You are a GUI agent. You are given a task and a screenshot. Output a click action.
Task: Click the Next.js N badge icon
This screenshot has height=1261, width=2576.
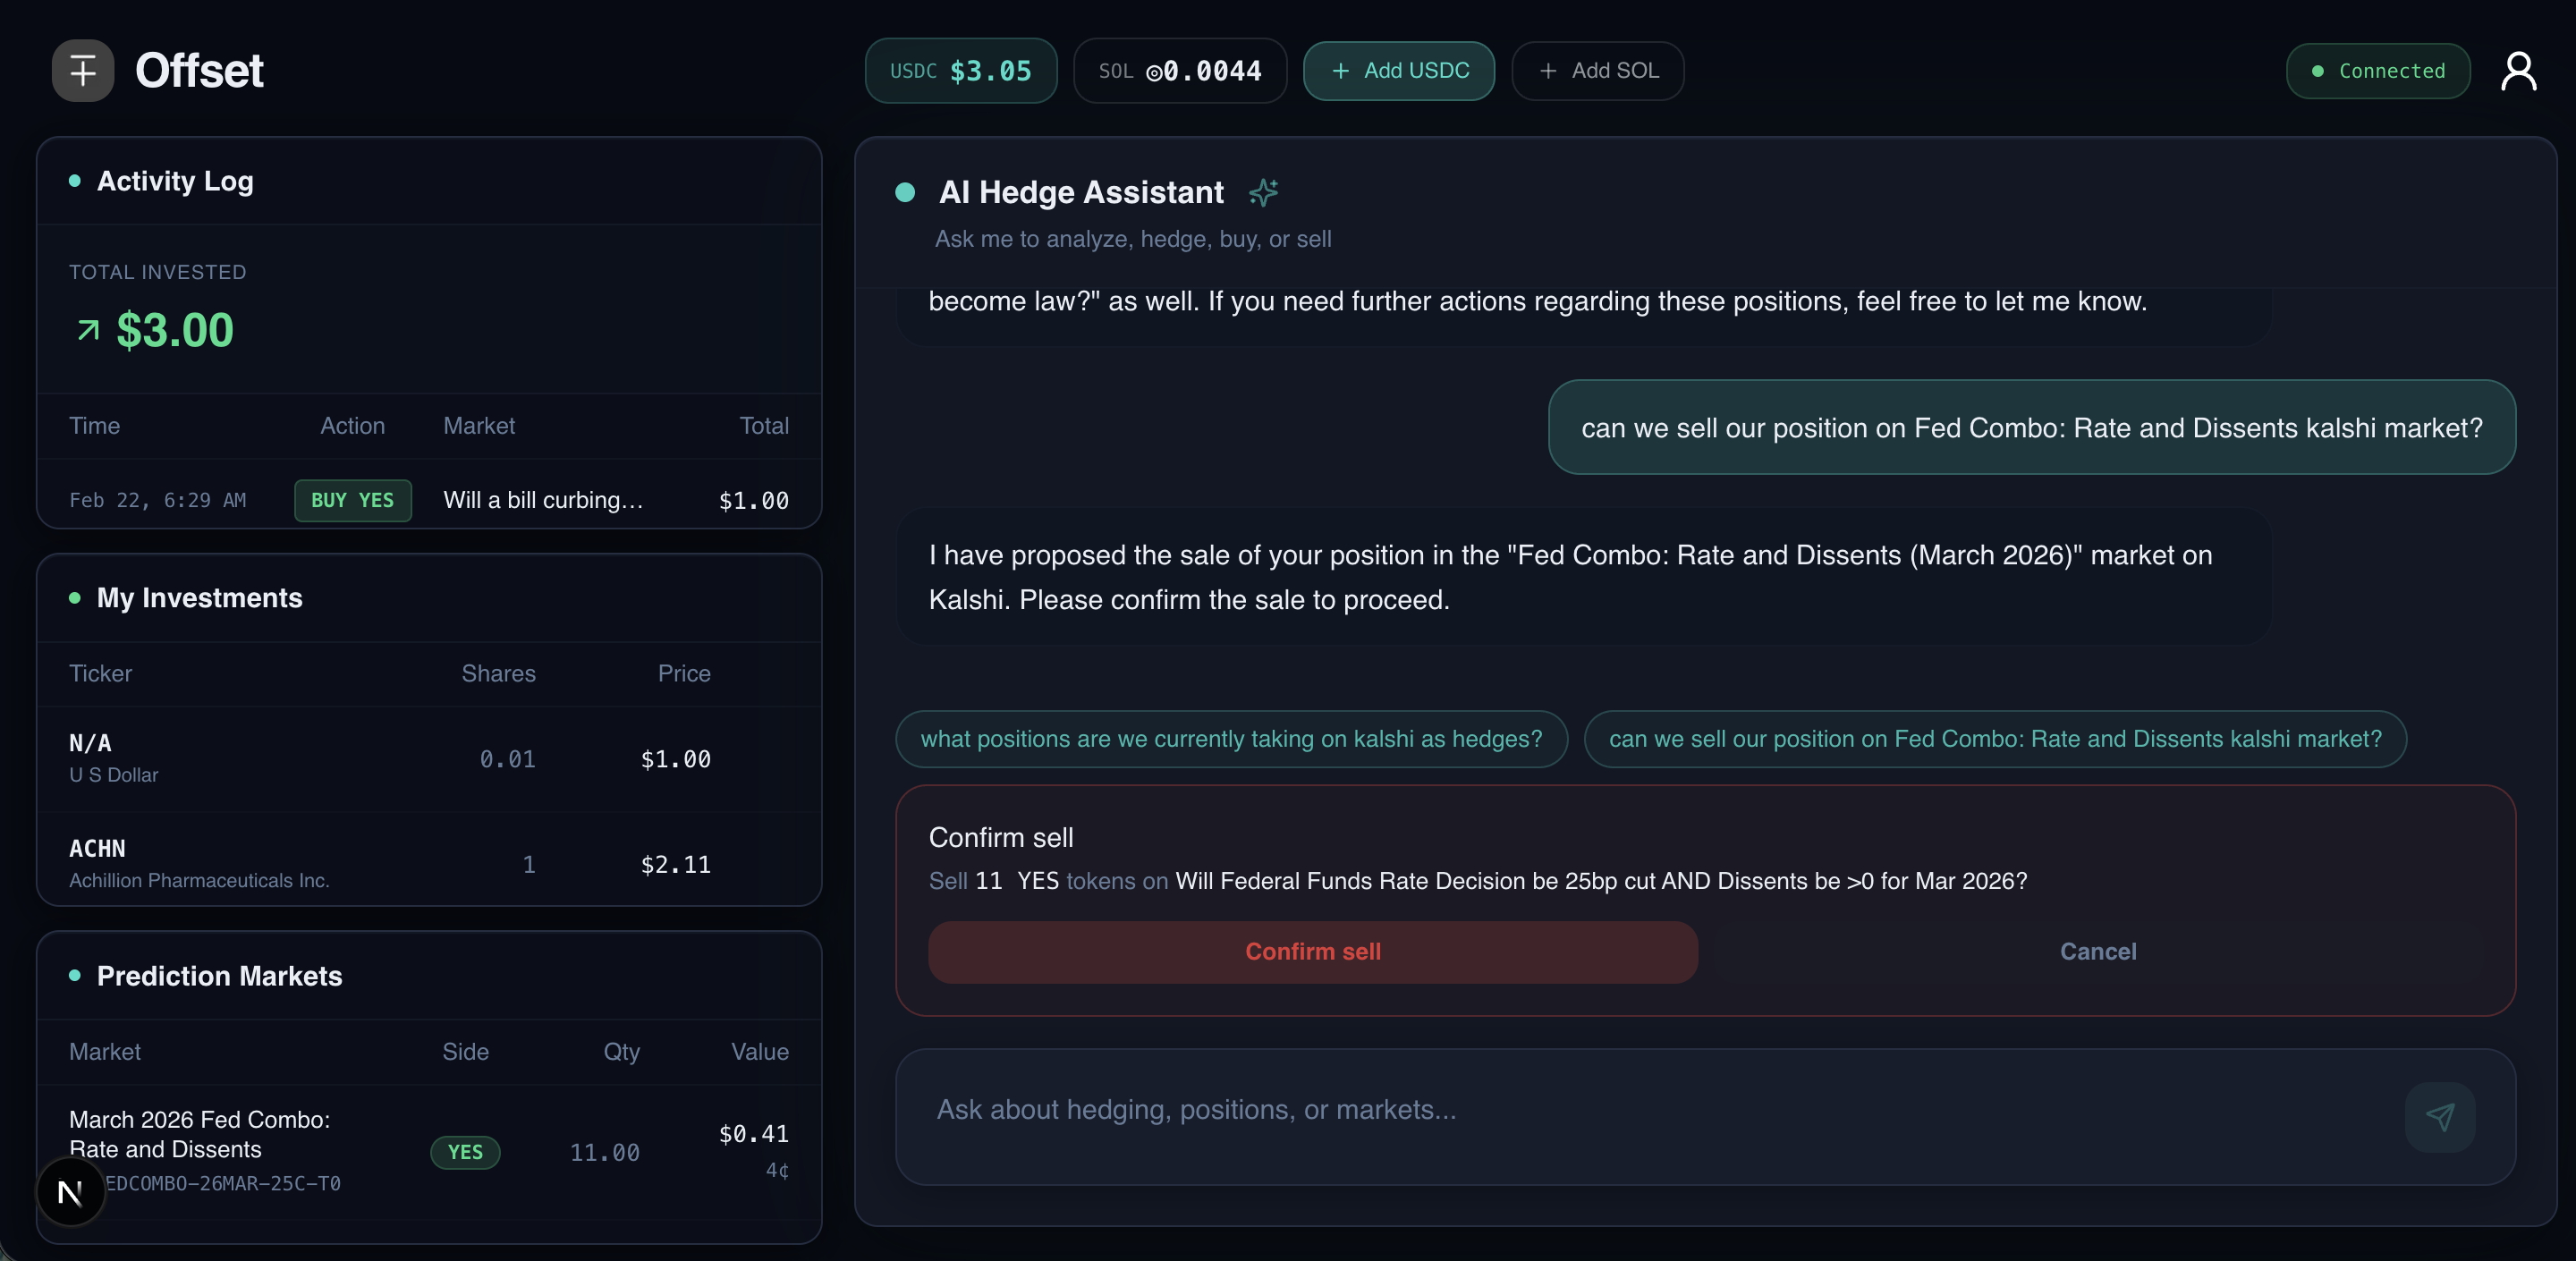point(70,1191)
